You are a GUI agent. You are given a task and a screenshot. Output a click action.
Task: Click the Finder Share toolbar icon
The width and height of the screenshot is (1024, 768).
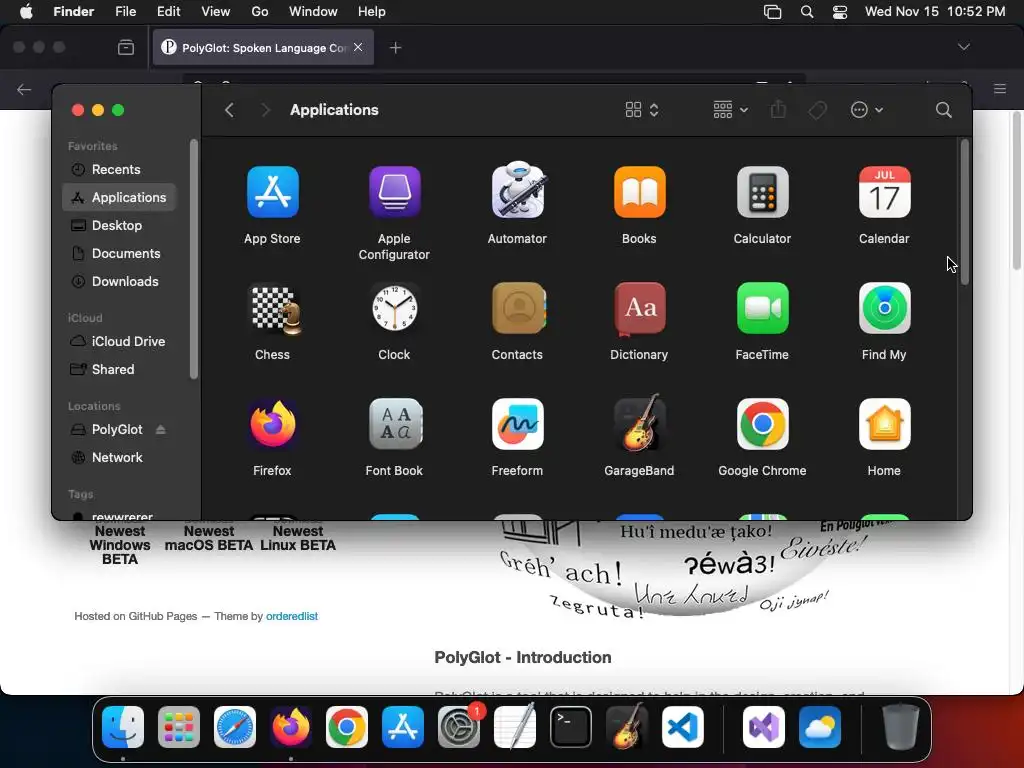click(x=778, y=109)
